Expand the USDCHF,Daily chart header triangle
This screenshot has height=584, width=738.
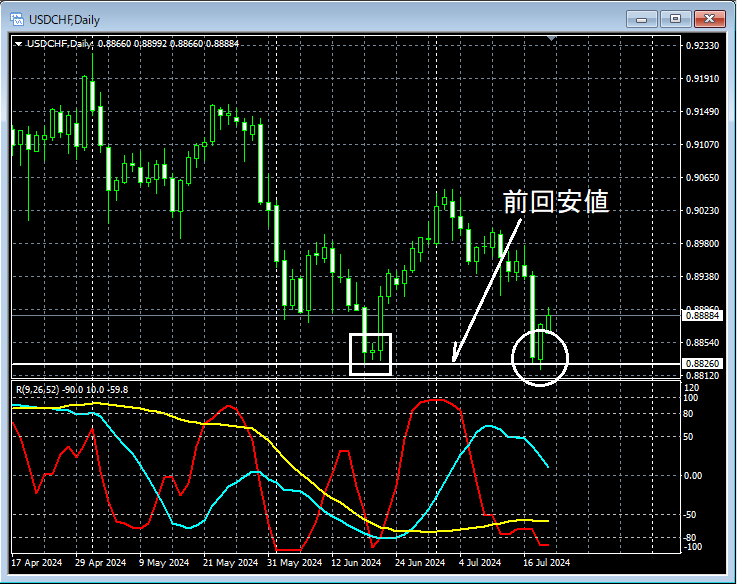[x=18, y=44]
